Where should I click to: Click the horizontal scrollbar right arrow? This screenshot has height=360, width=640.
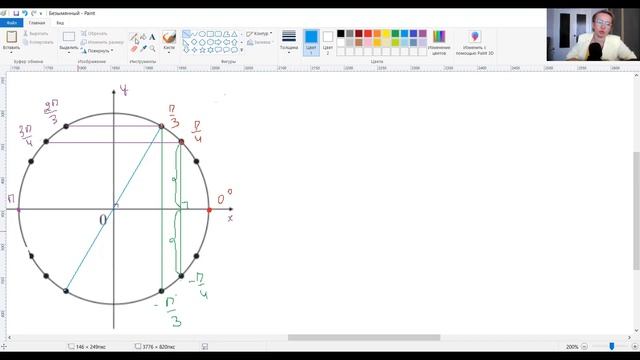(x=629, y=338)
